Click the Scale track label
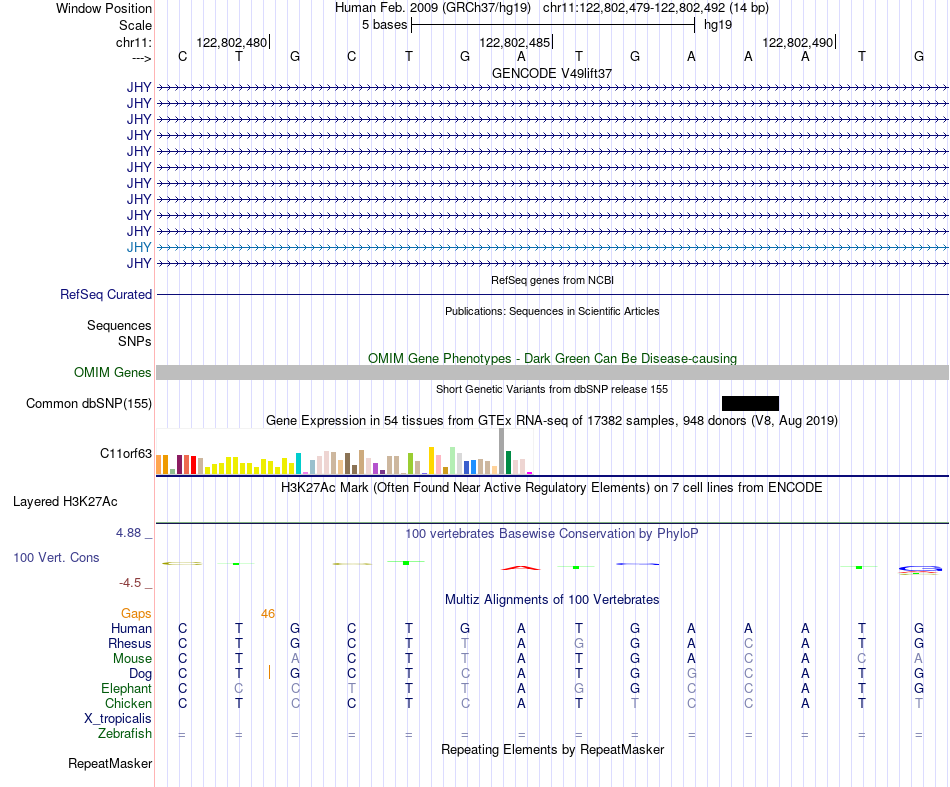Screen dimensions: 950x787 [x=135, y=25]
